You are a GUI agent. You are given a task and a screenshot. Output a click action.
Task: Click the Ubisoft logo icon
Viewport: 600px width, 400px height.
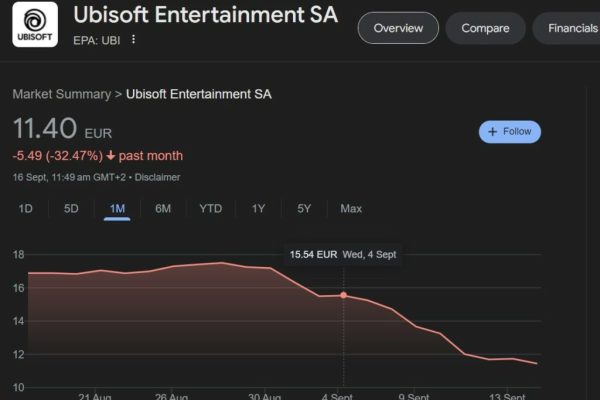[35, 24]
